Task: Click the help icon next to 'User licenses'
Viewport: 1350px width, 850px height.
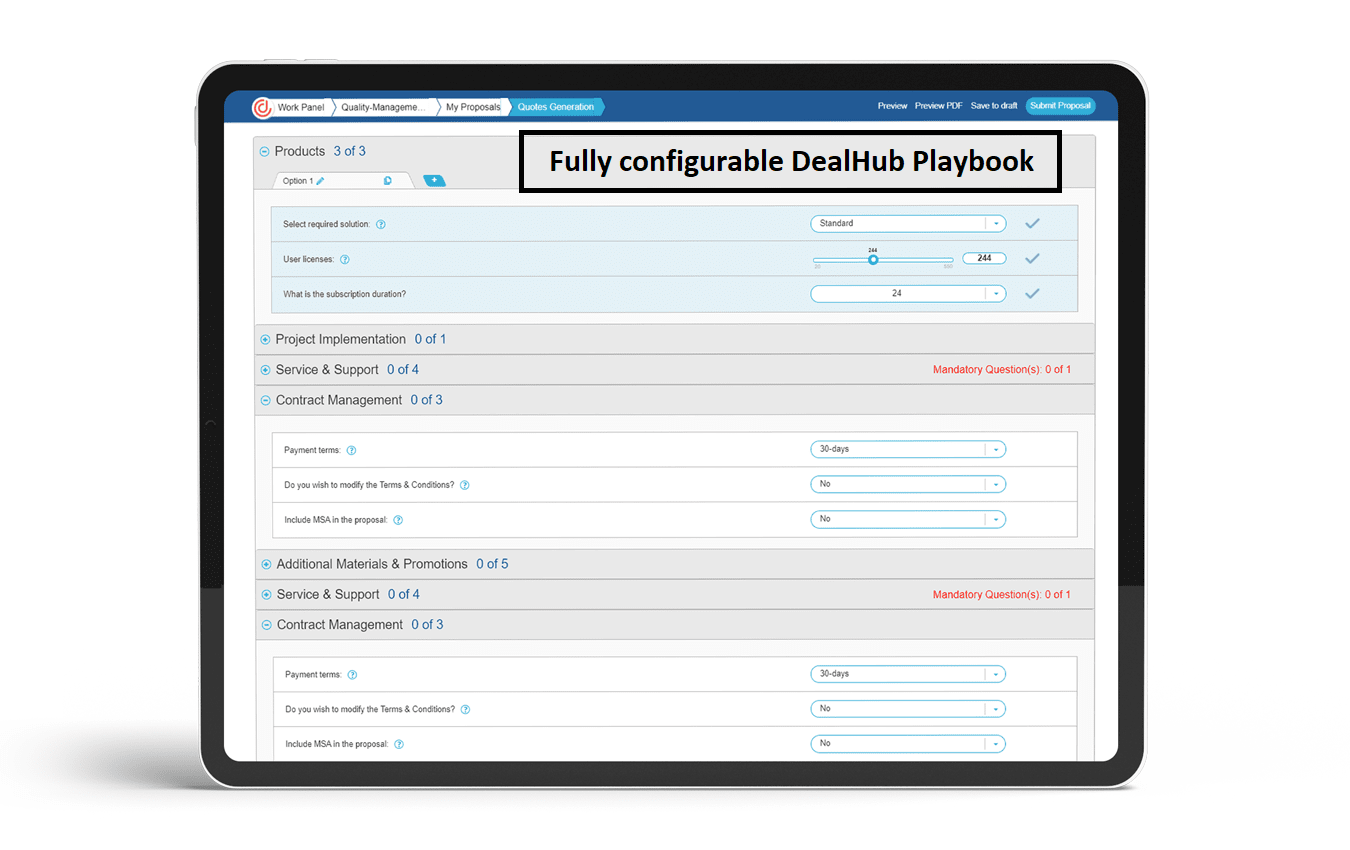Action: [x=344, y=258]
